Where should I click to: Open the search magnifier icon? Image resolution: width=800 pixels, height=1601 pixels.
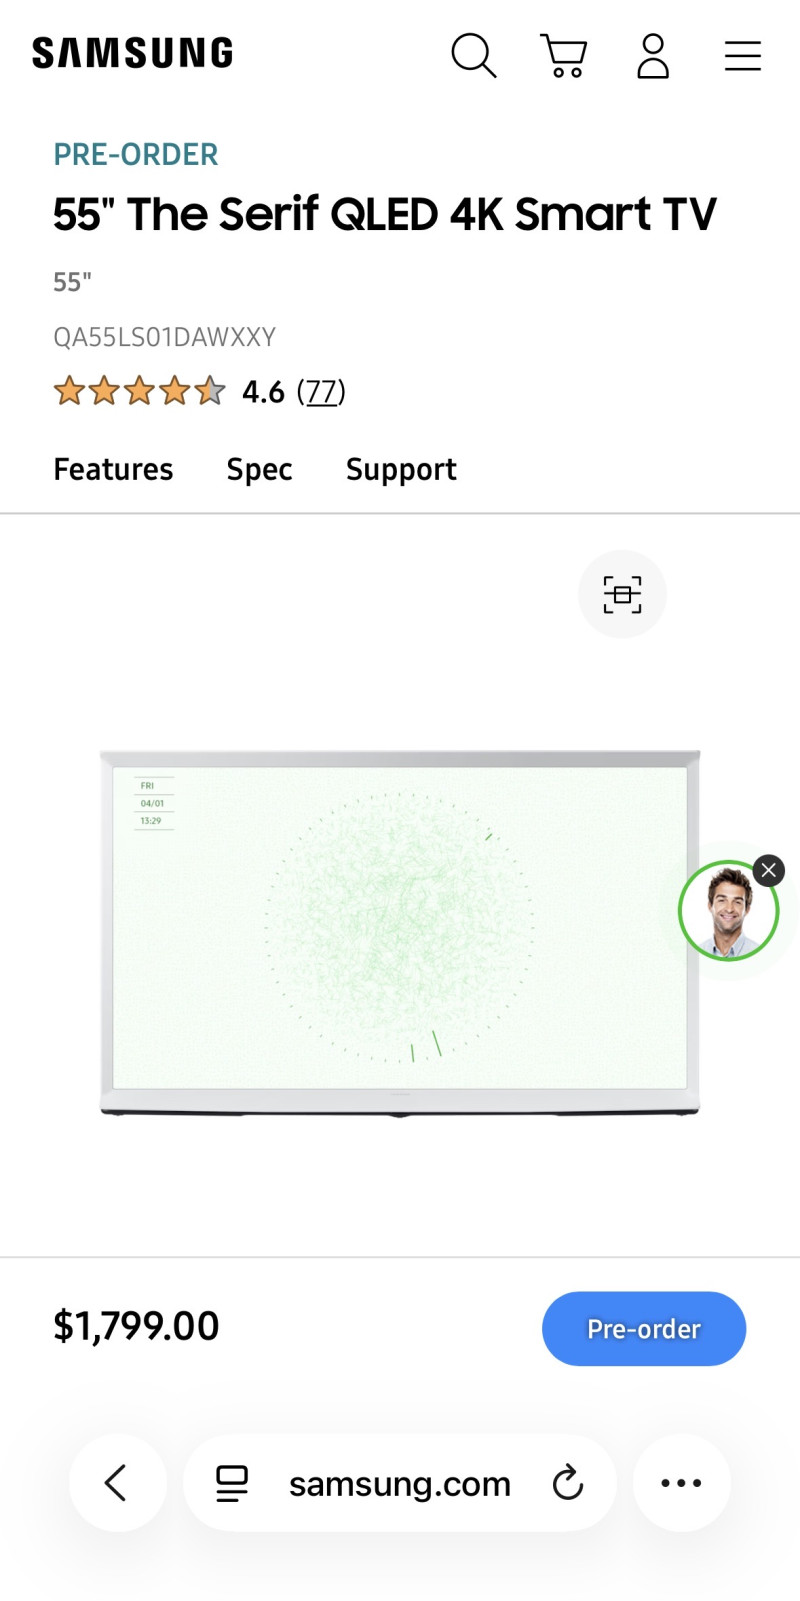point(473,55)
